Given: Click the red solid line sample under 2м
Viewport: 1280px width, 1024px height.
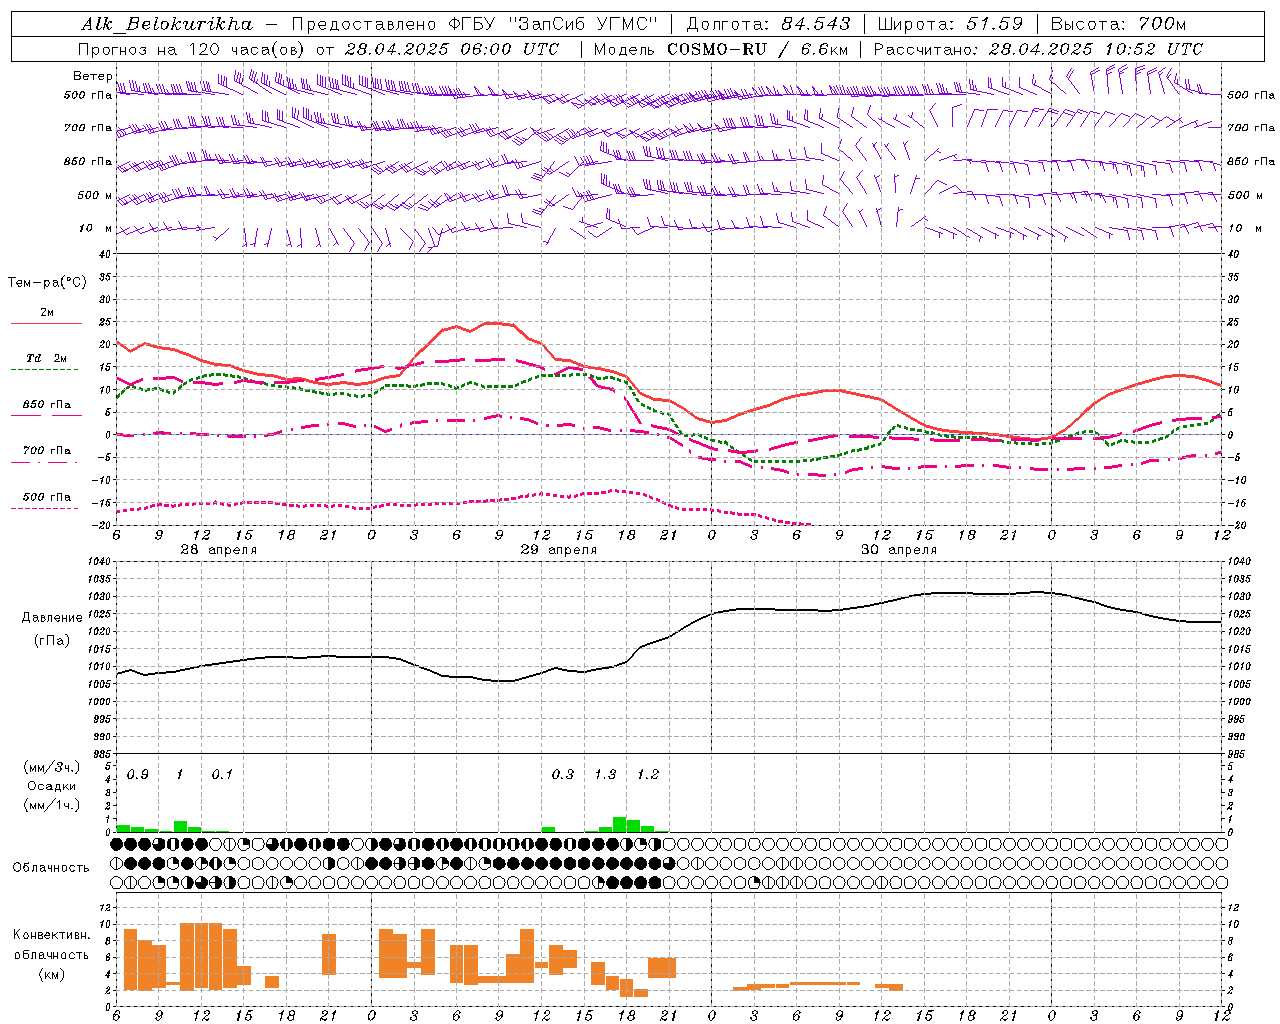Looking at the screenshot, I should (46, 324).
